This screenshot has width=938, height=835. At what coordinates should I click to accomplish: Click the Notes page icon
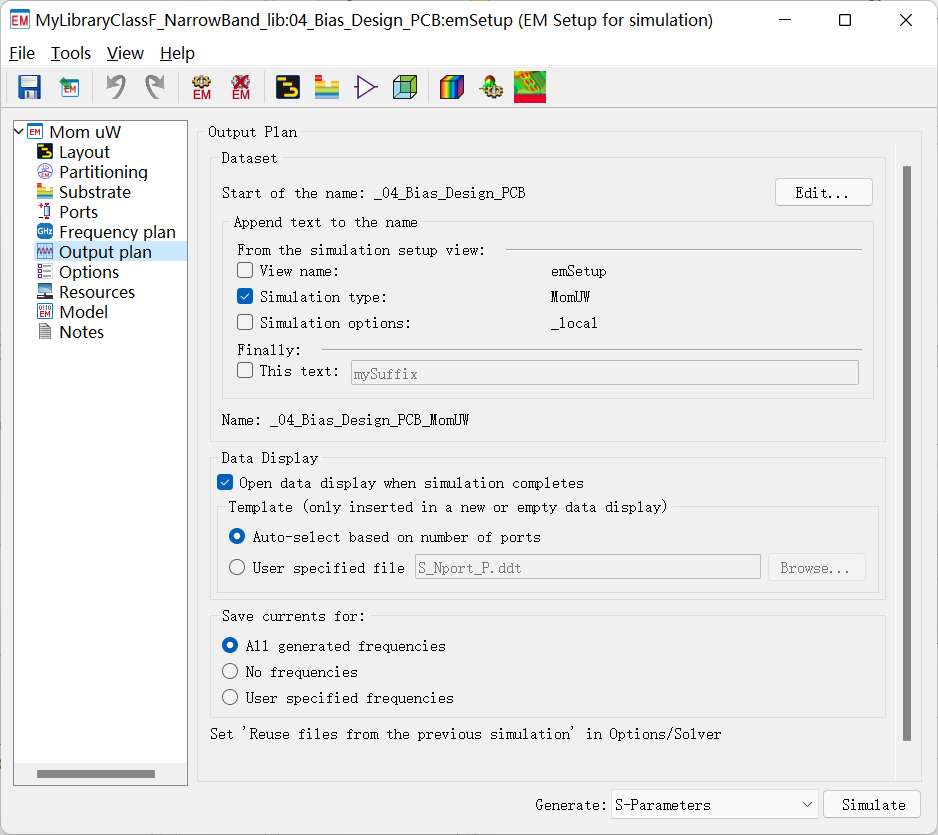point(45,331)
